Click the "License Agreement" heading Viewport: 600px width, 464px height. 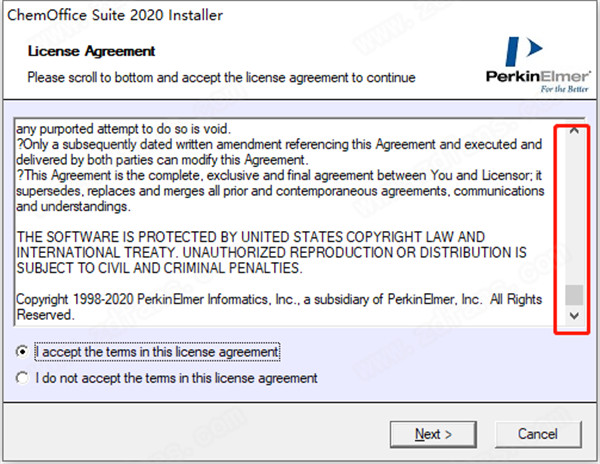(x=91, y=50)
